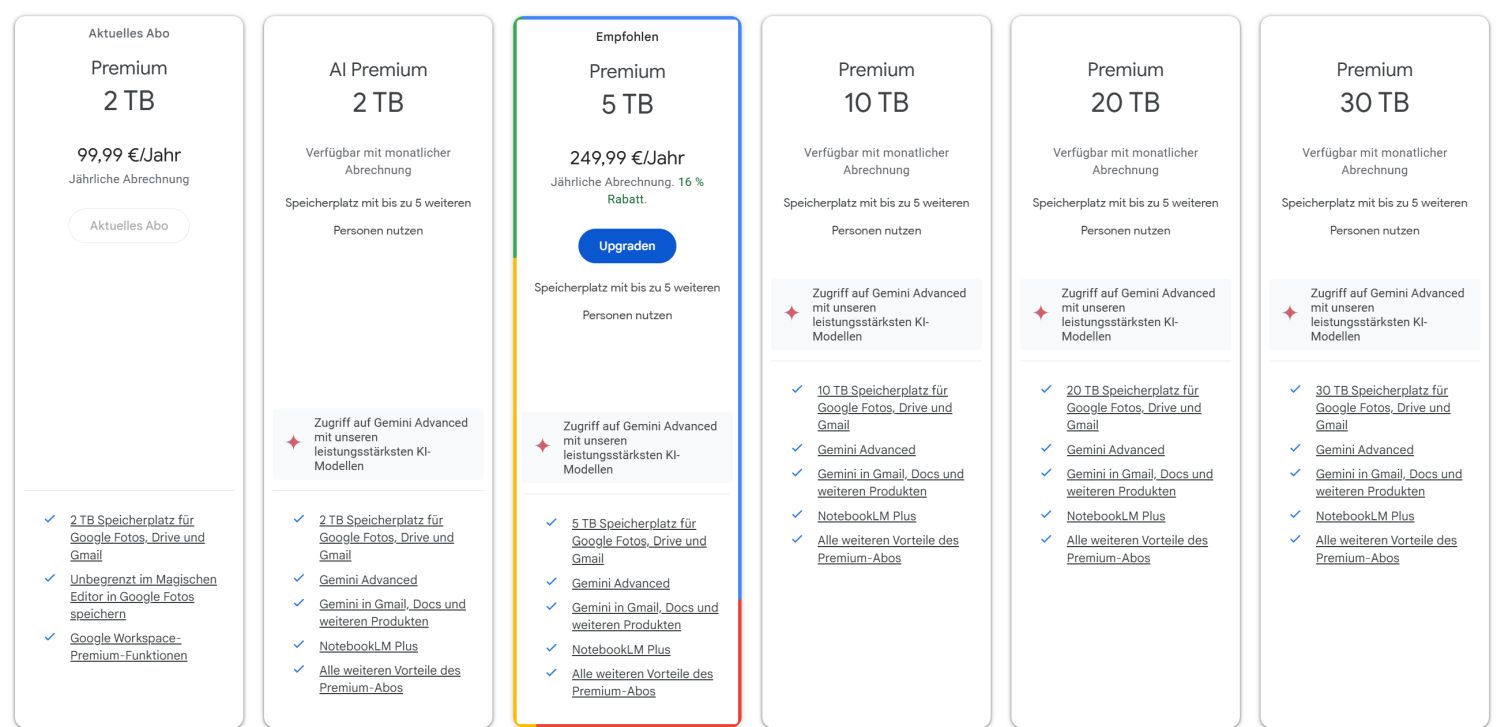Click Gemini sparkle icon in Premium 30 TB card
This screenshot has height=727, width=1500.
coord(1290,313)
